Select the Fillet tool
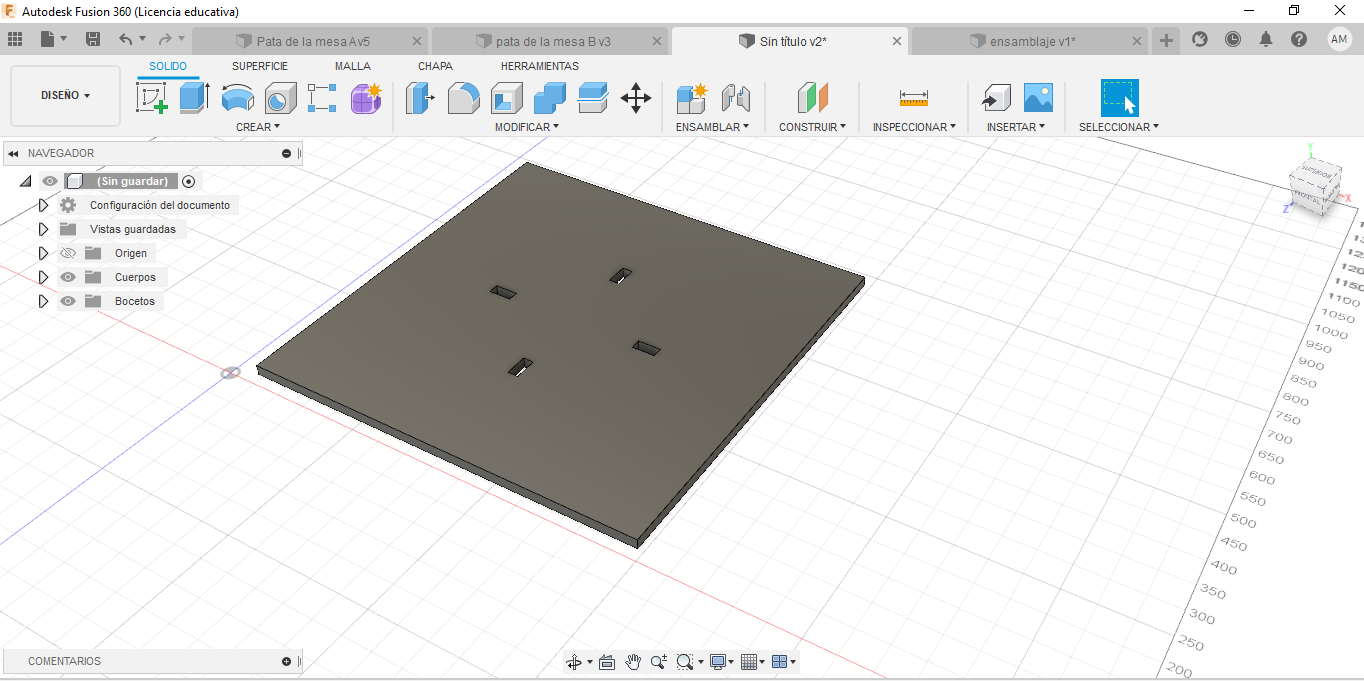Screen dimensions: 1364x681 coord(463,98)
